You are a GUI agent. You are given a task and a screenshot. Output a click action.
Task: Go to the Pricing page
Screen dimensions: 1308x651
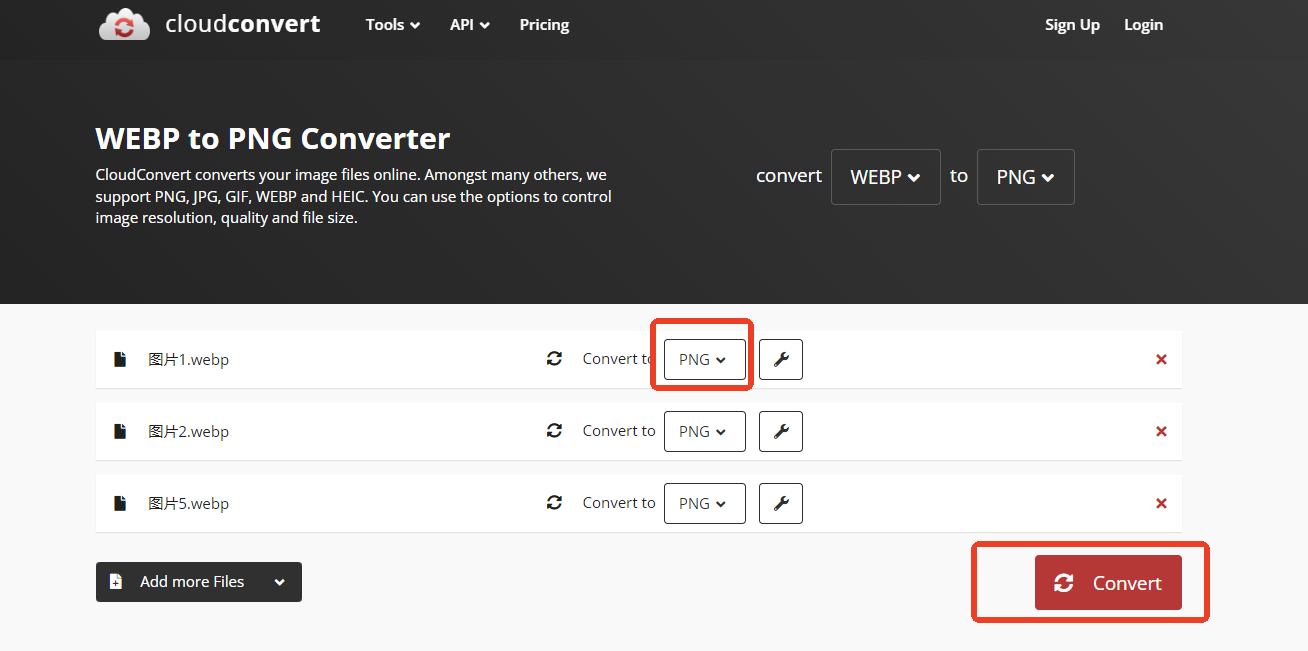[544, 25]
